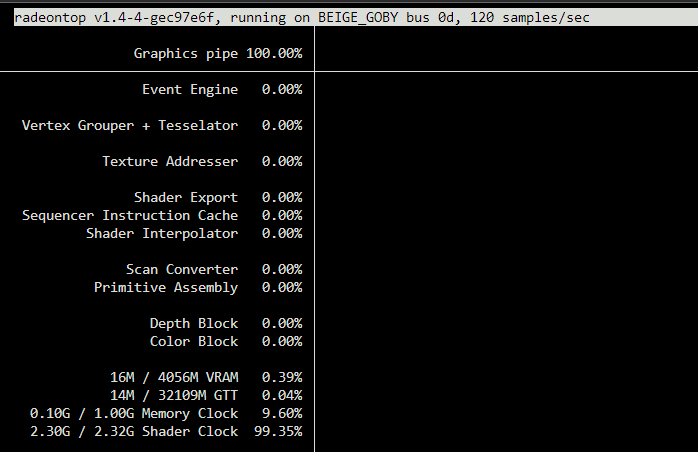Click the 16M / 4056M VRAM line
698x452 pixels.
point(206,378)
